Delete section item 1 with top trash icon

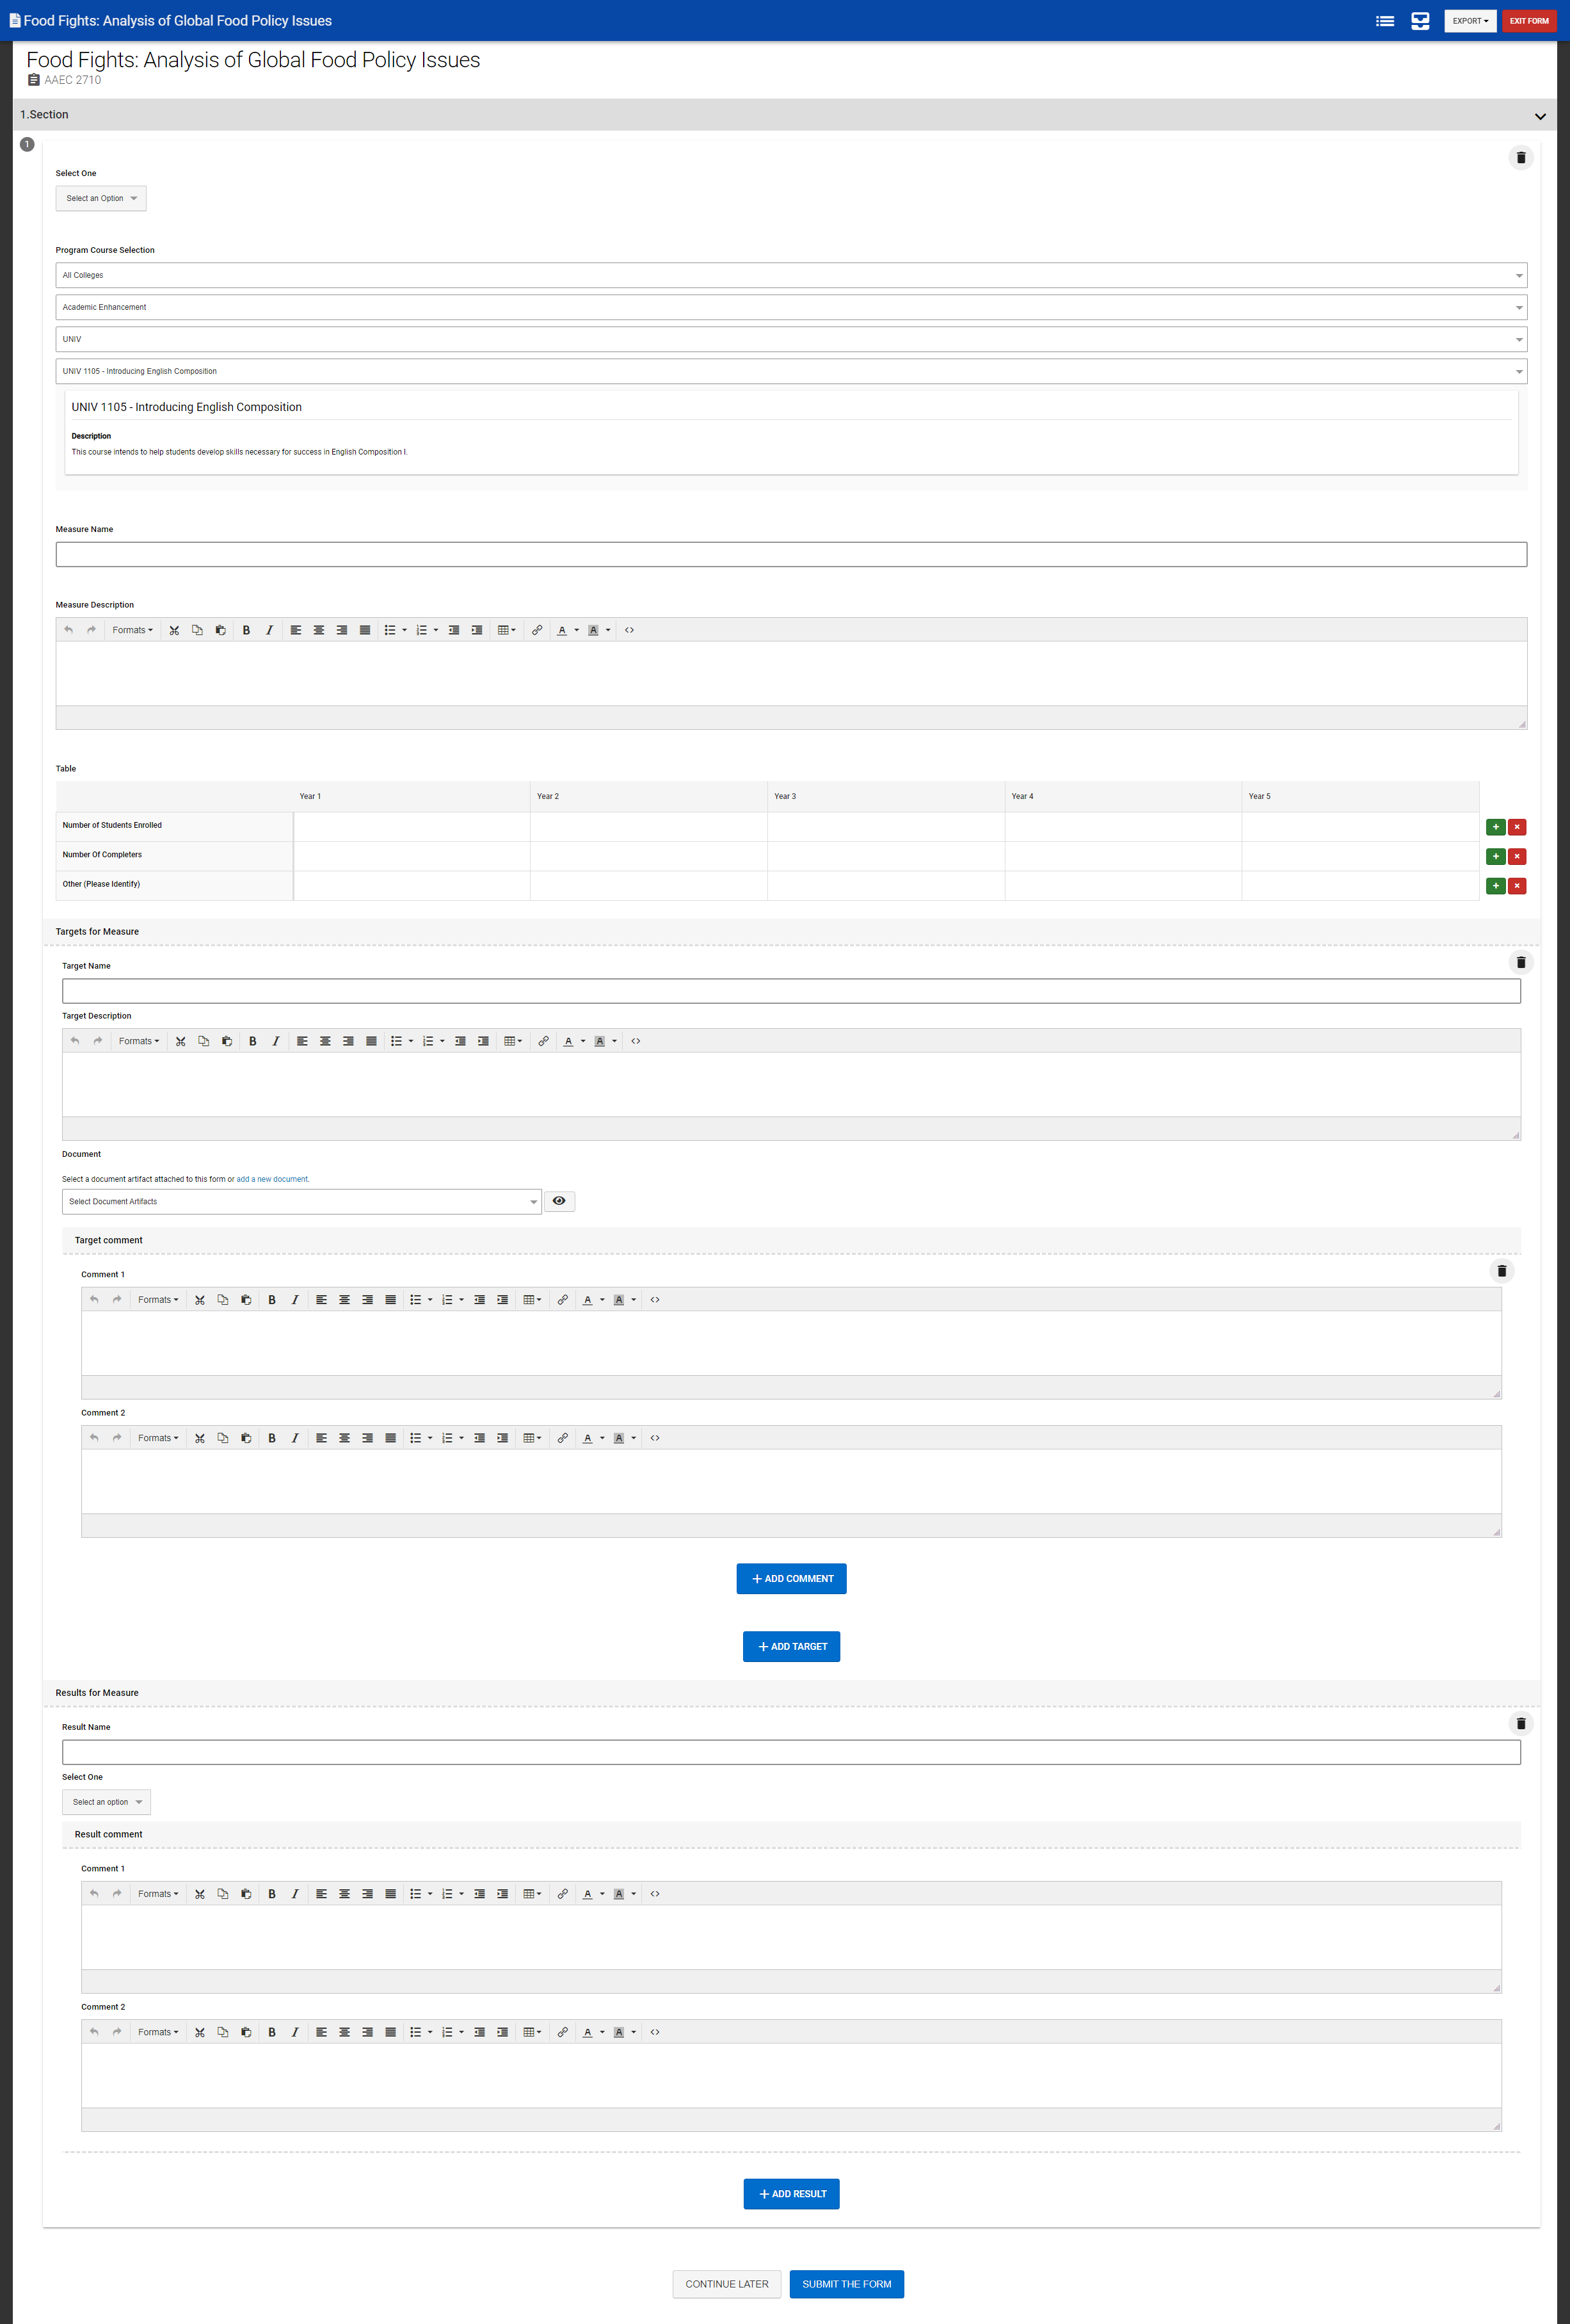point(1520,158)
